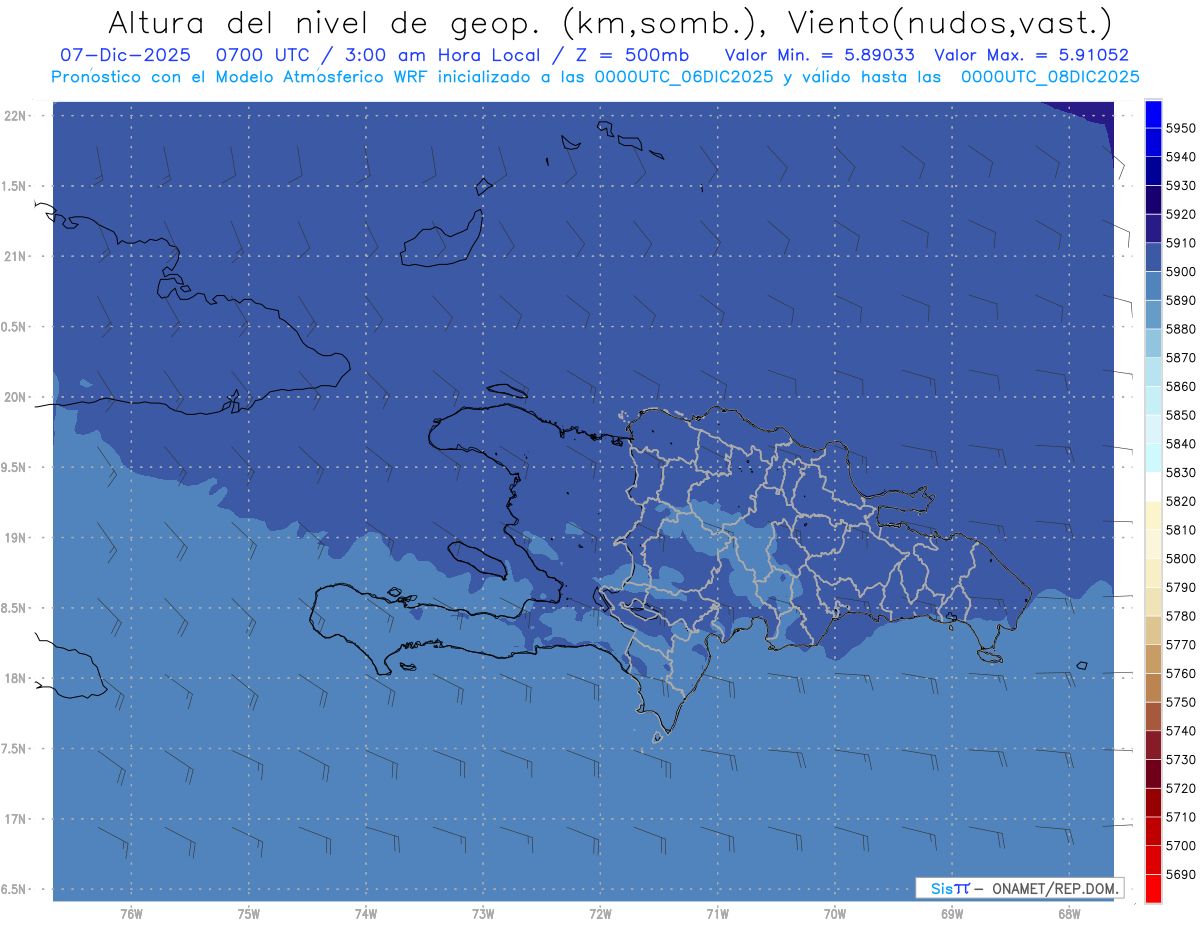The height and width of the screenshot is (927, 1200).
Task: Click the '68W' longitude axis label
Action: pos(1069,913)
